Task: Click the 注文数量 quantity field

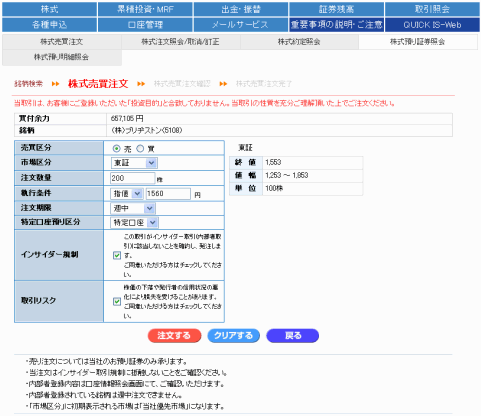Action: coord(133,178)
